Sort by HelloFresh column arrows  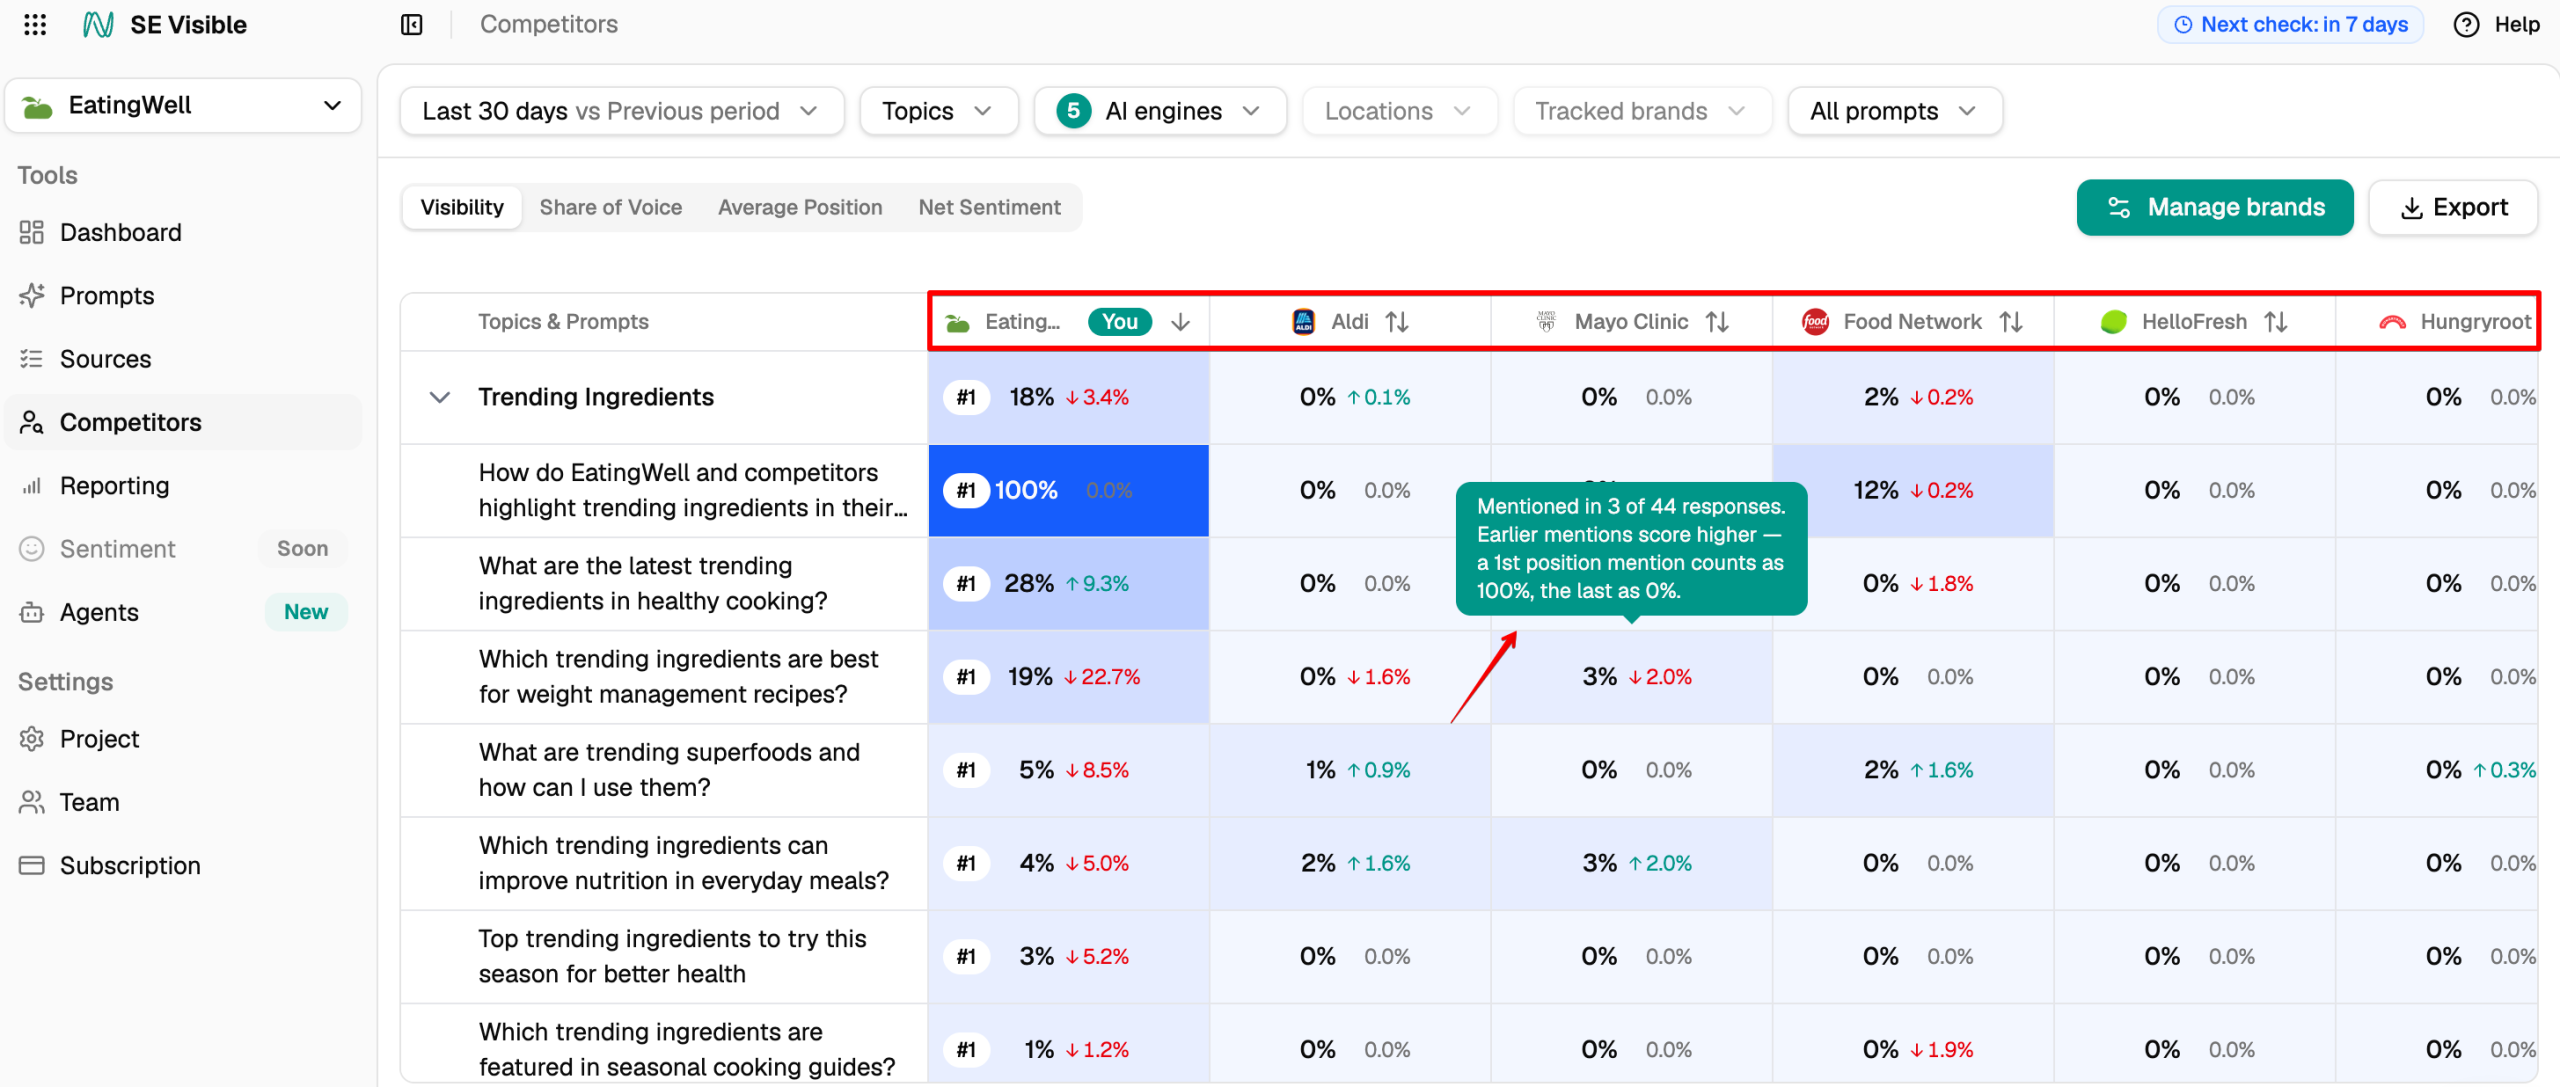pos(2276,321)
